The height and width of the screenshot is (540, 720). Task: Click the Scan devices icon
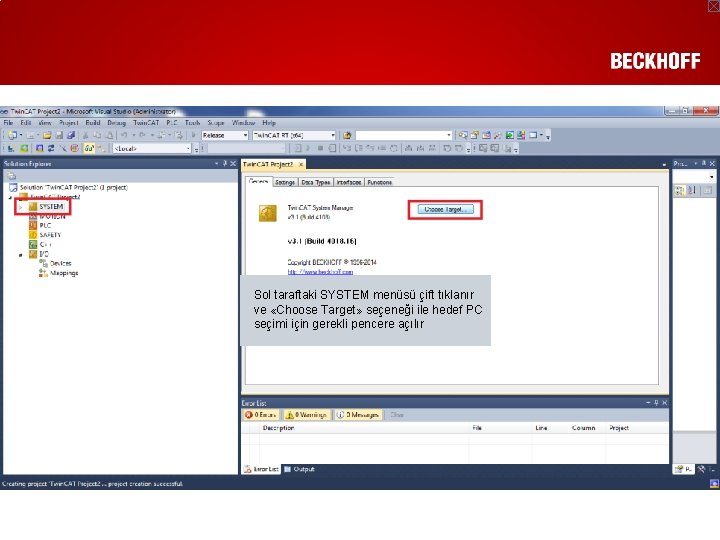[62, 148]
